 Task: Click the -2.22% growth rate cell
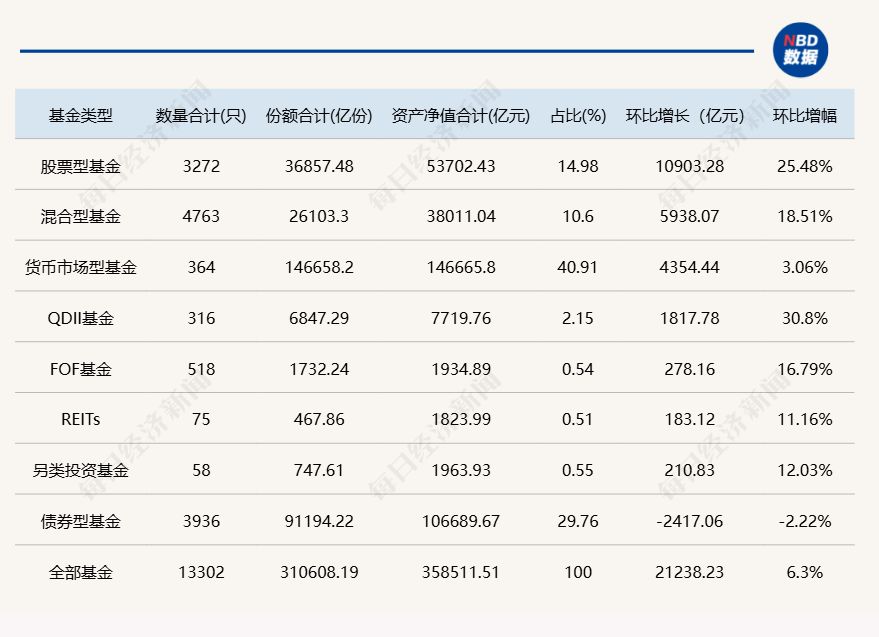click(804, 521)
